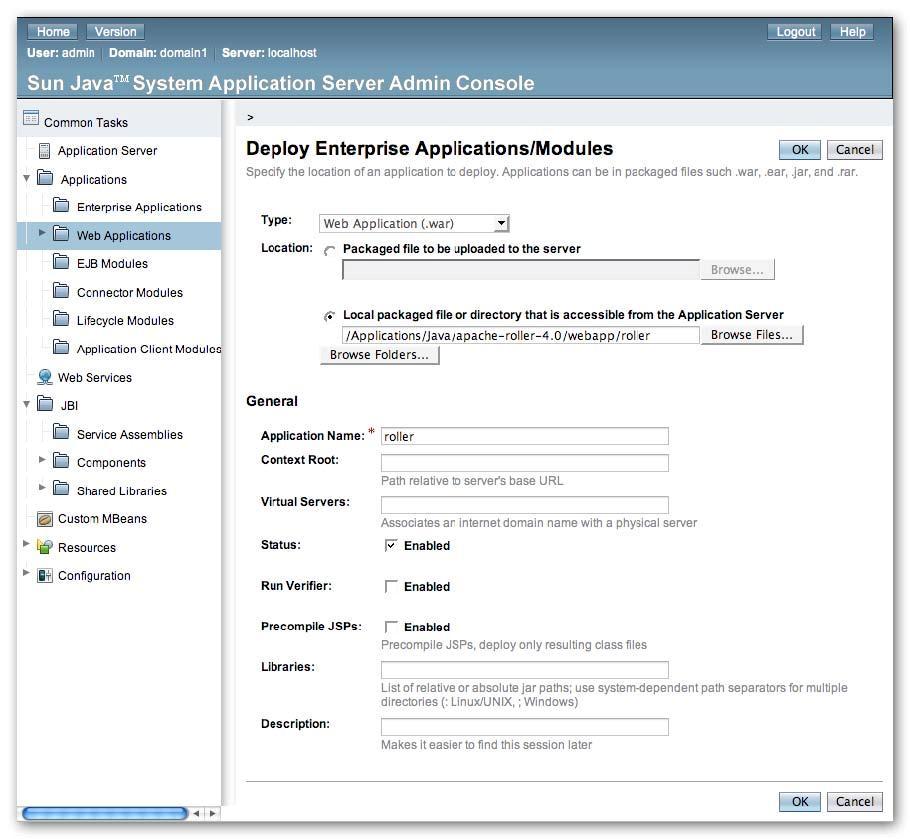Click the sidebar horizontal scrollbar thumb
Viewport: 910px width, 839px height.
(x=105, y=813)
